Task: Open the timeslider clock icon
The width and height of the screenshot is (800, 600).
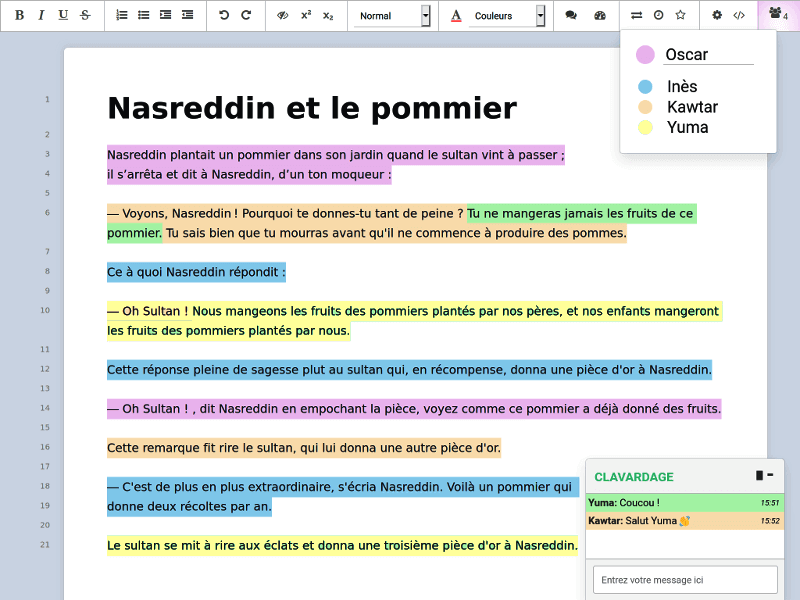Action: [659, 15]
